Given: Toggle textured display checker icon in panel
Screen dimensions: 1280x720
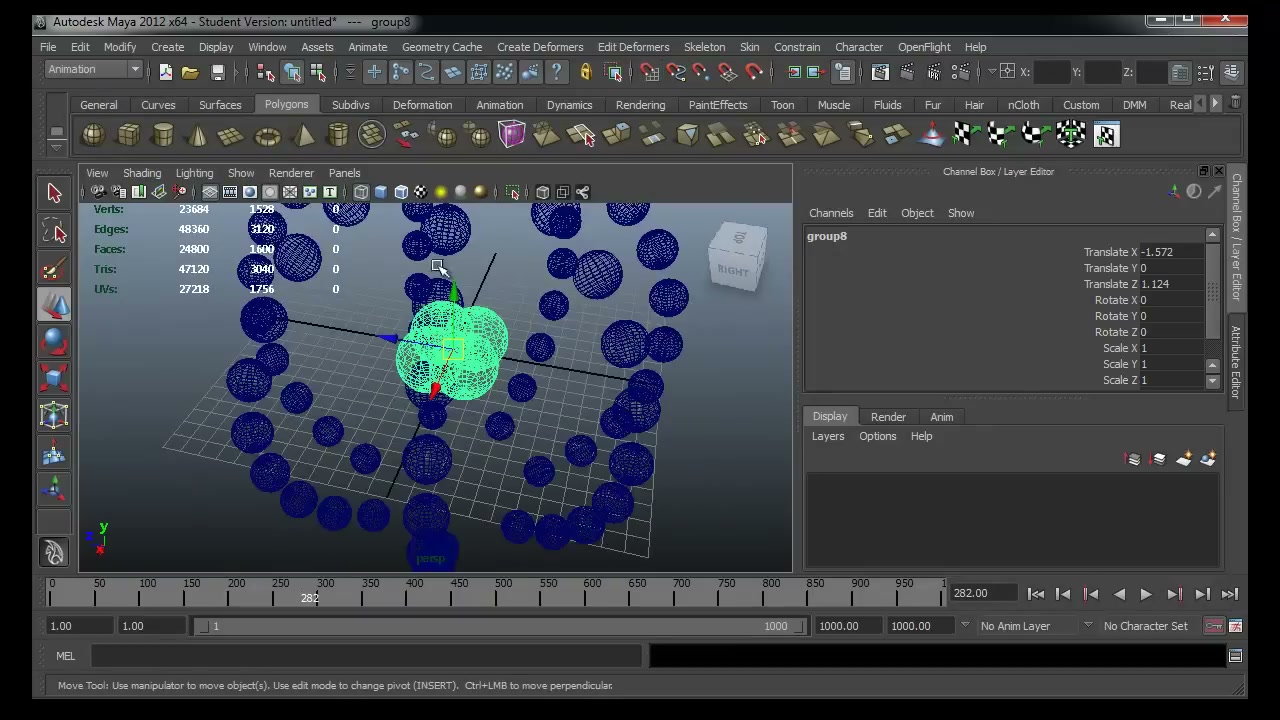Looking at the screenshot, I should coord(421,192).
